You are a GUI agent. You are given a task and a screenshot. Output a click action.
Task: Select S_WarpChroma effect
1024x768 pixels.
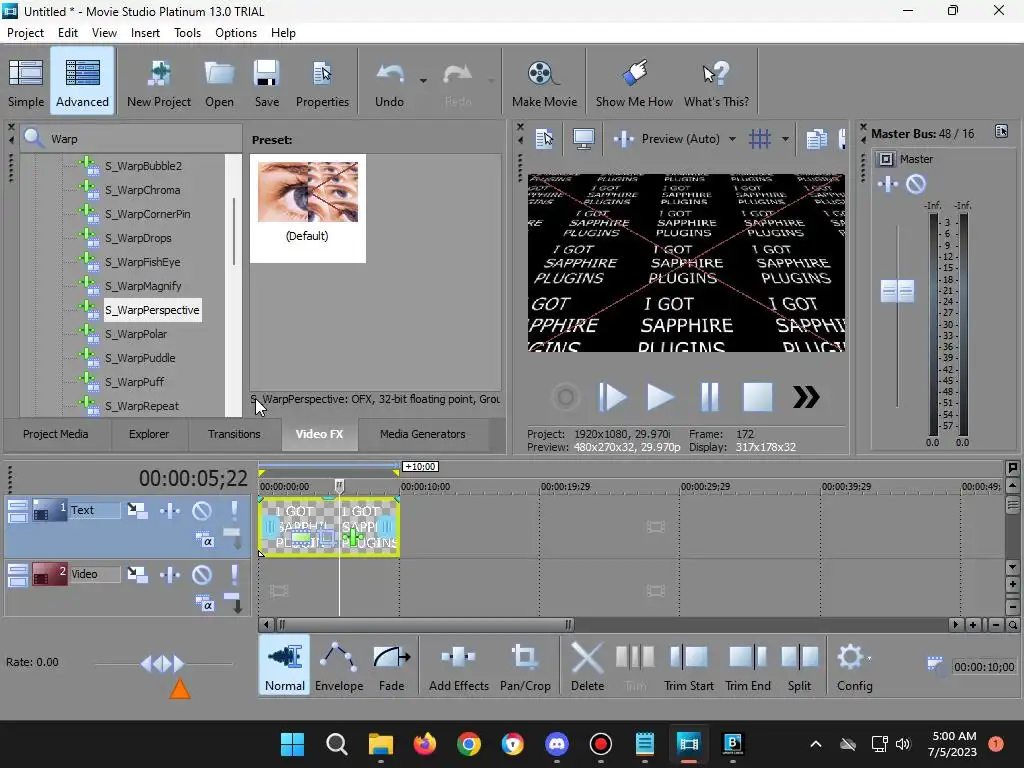coord(142,190)
